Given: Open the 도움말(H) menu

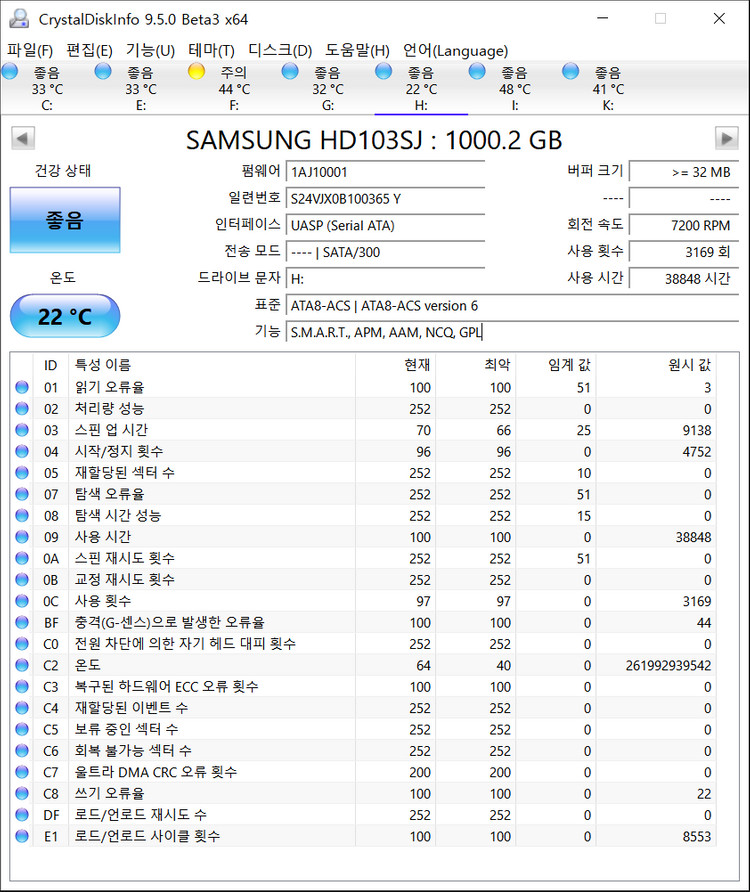Looking at the screenshot, I should pyautogui.click(x=357, y=51).
